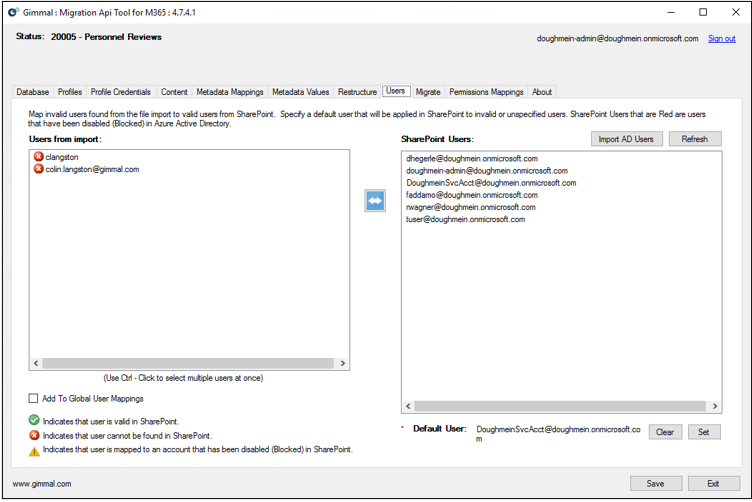Go to the Profile Credentials tab
The height and width of the screenshot is (502, 752).
121,92
